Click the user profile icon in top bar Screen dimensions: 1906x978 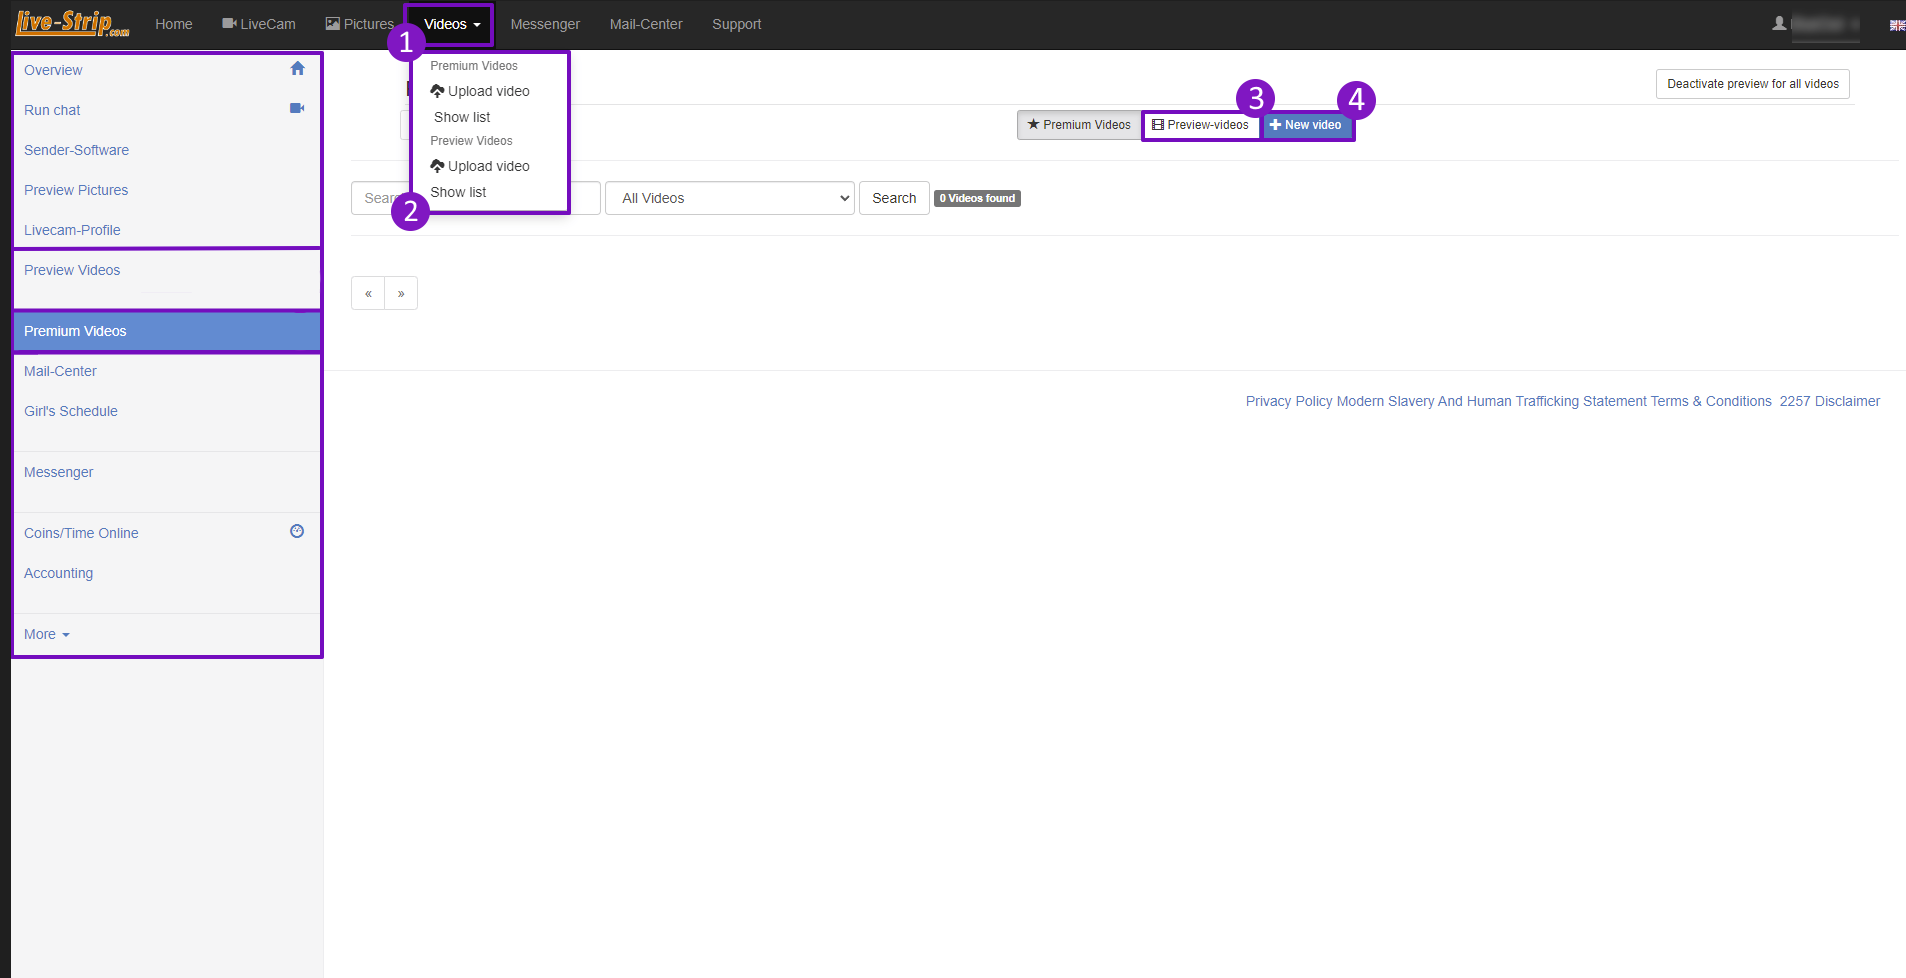1779,23
